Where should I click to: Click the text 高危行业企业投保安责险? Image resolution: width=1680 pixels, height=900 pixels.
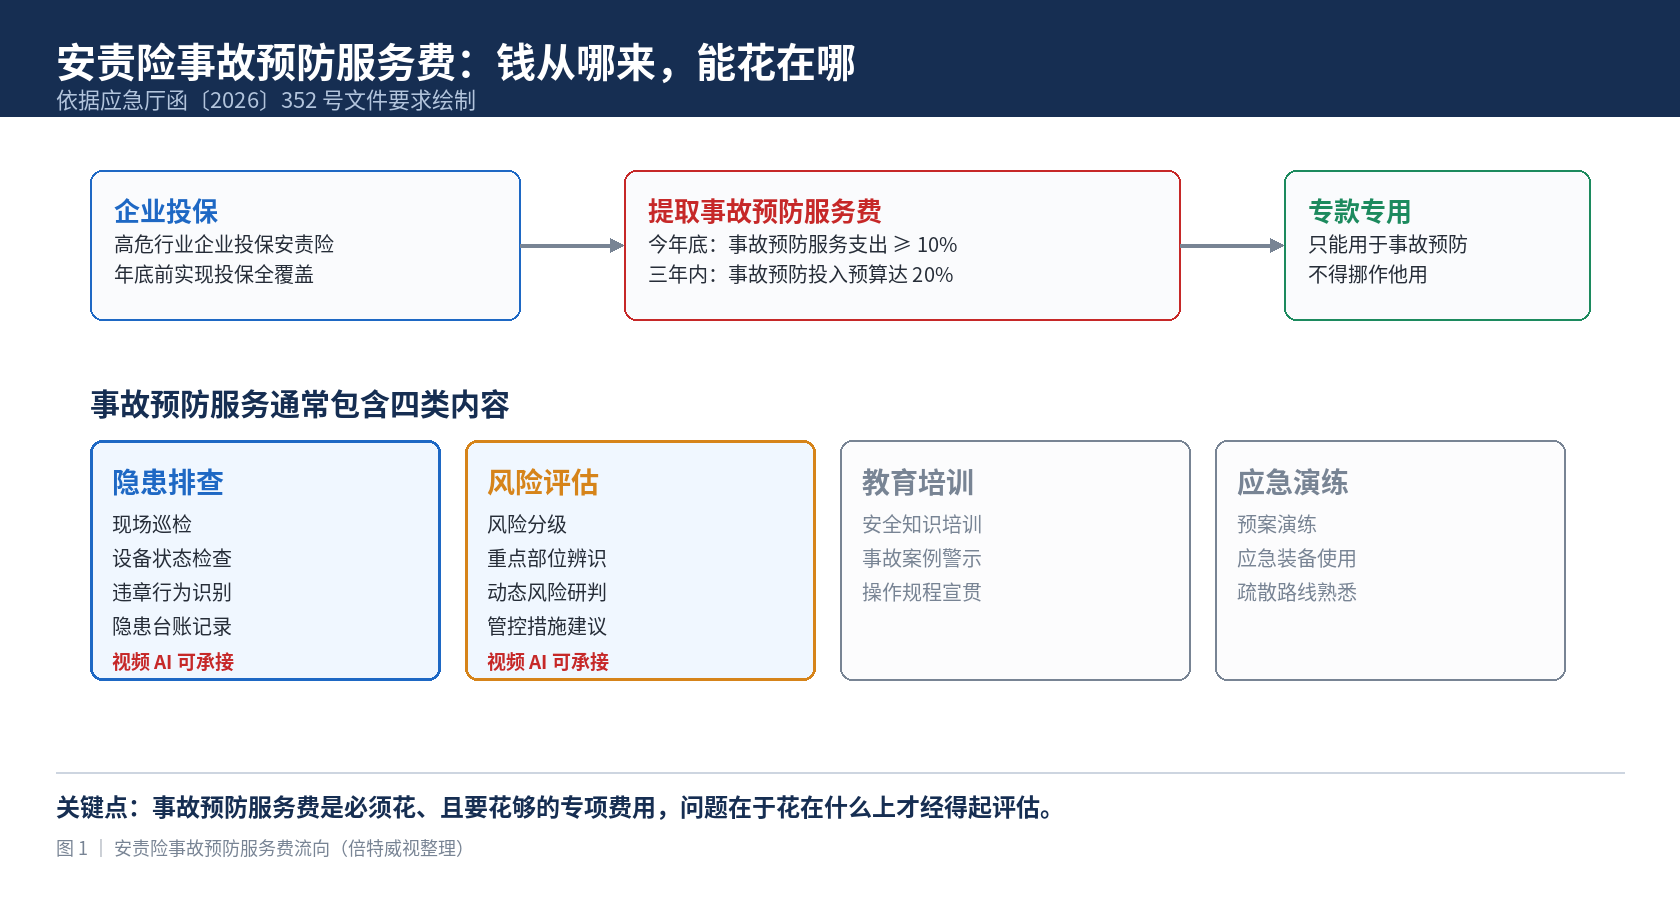224,244
